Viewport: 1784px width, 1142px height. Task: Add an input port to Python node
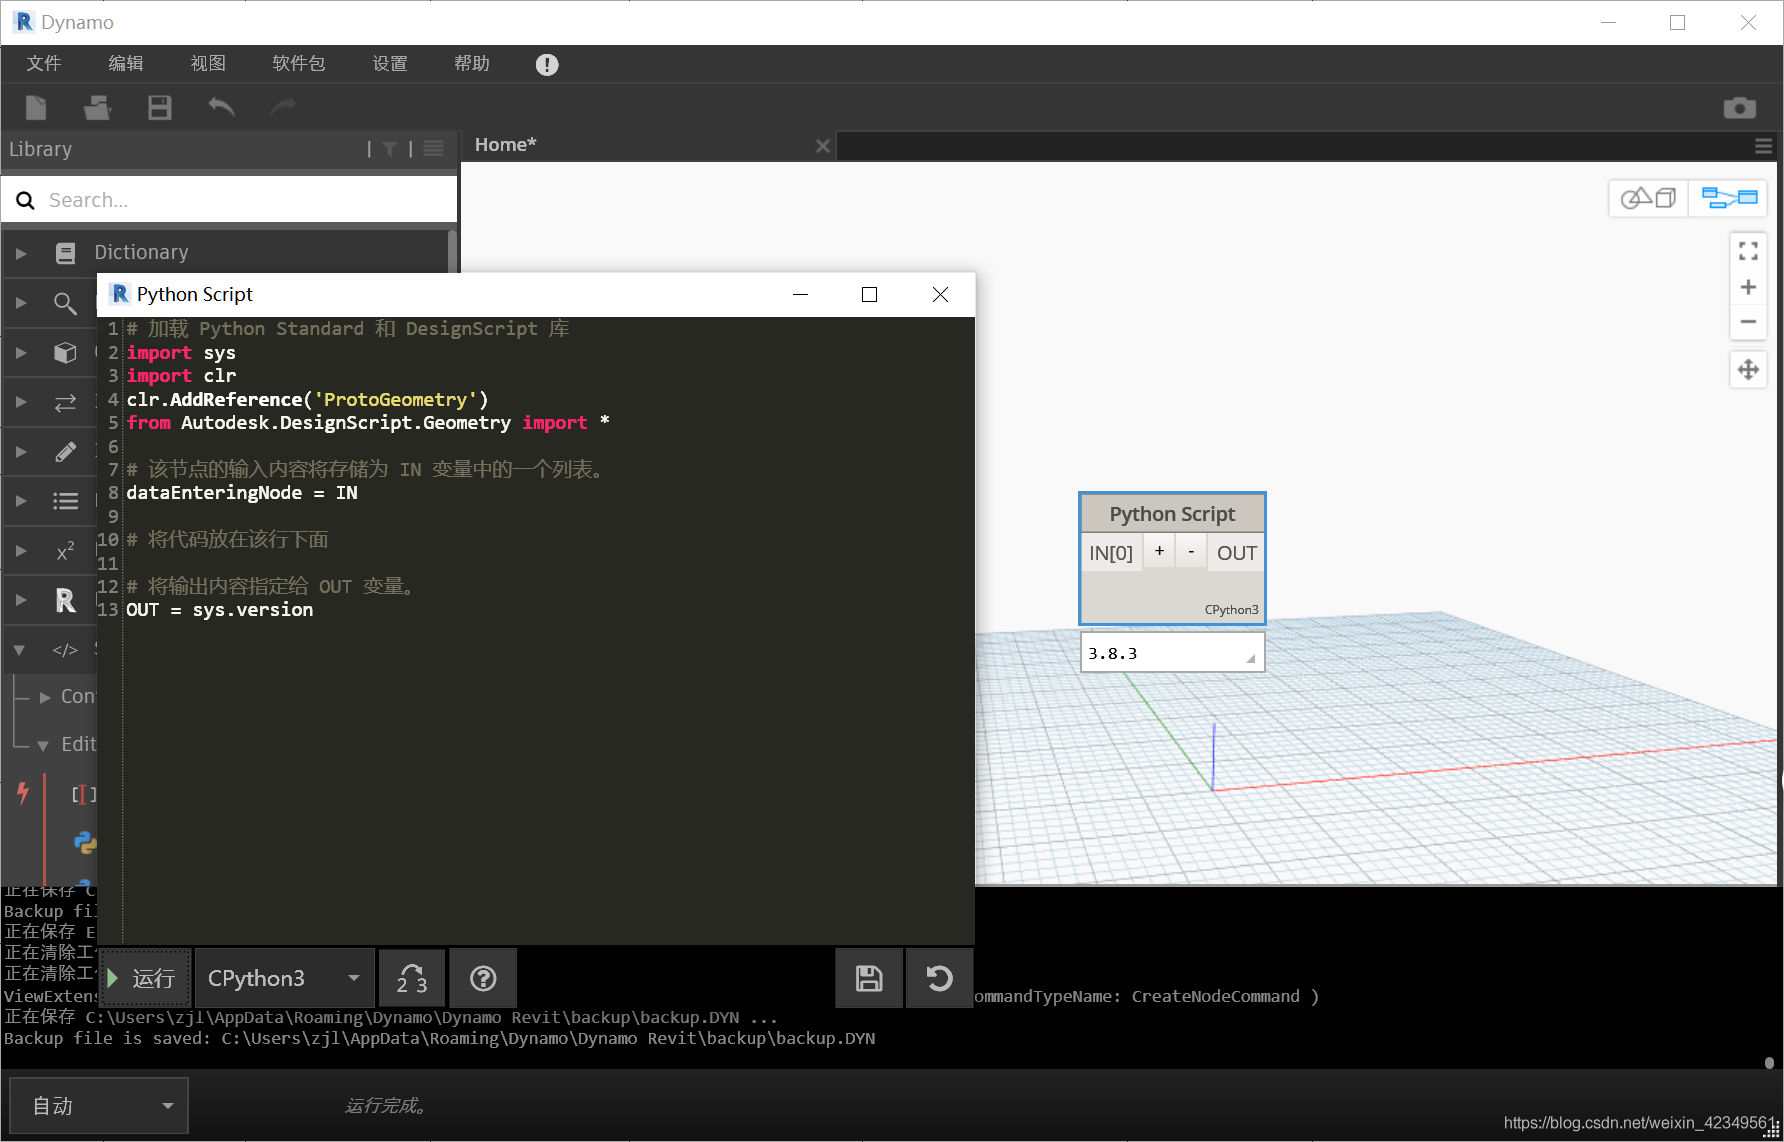coord(1159,551)
